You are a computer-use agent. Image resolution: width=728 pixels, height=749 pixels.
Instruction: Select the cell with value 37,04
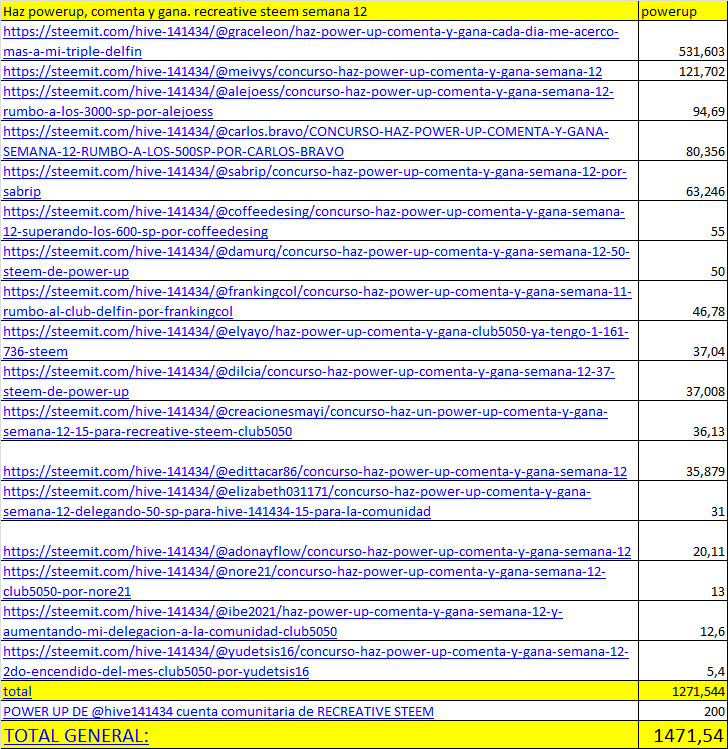683,342
